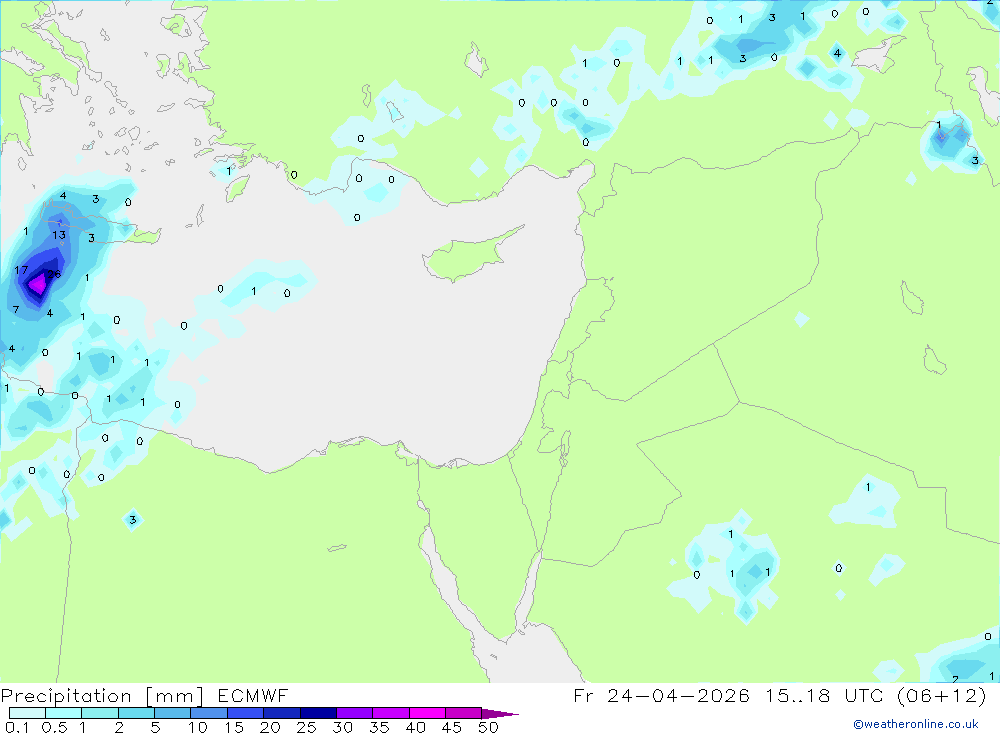This screenshot has width=1000, height=733.
Task: Select the 20–25 mm legend color swatch
Action: point(281,713)
